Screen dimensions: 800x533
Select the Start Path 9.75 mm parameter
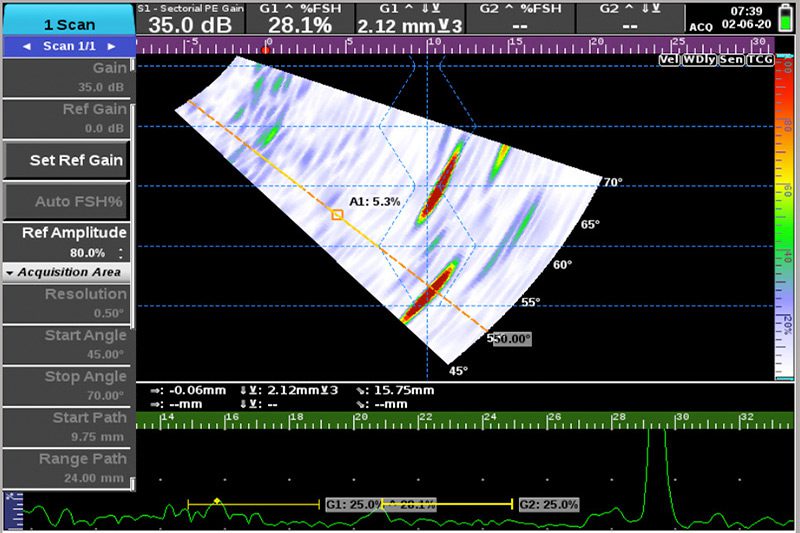click(67, 427)
